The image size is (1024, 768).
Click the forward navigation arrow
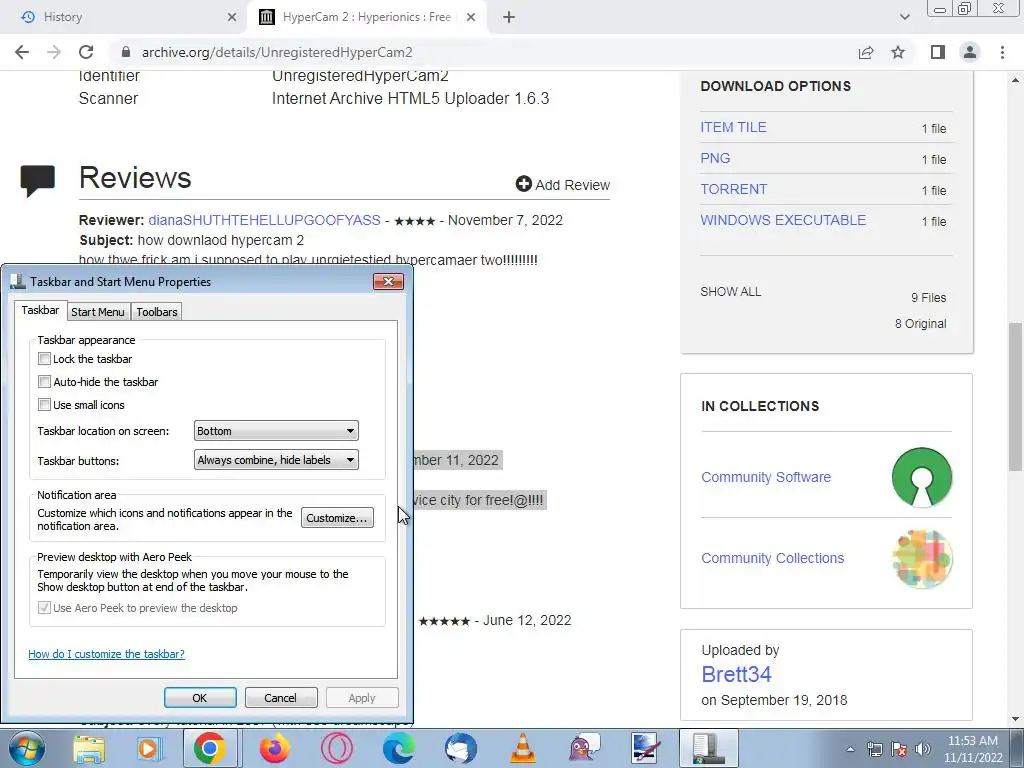pos(54,52)
